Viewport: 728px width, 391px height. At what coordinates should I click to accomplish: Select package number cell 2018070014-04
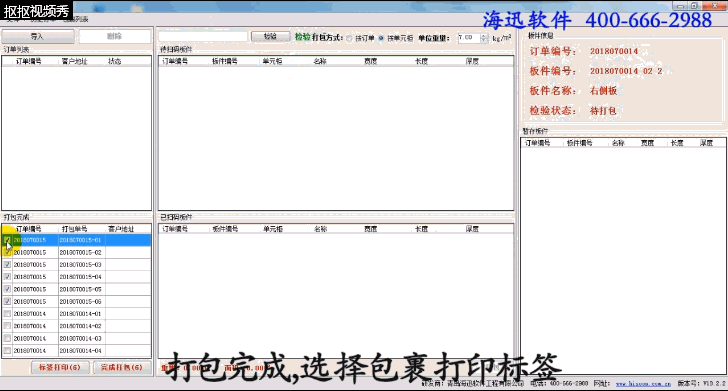(81, 351)
